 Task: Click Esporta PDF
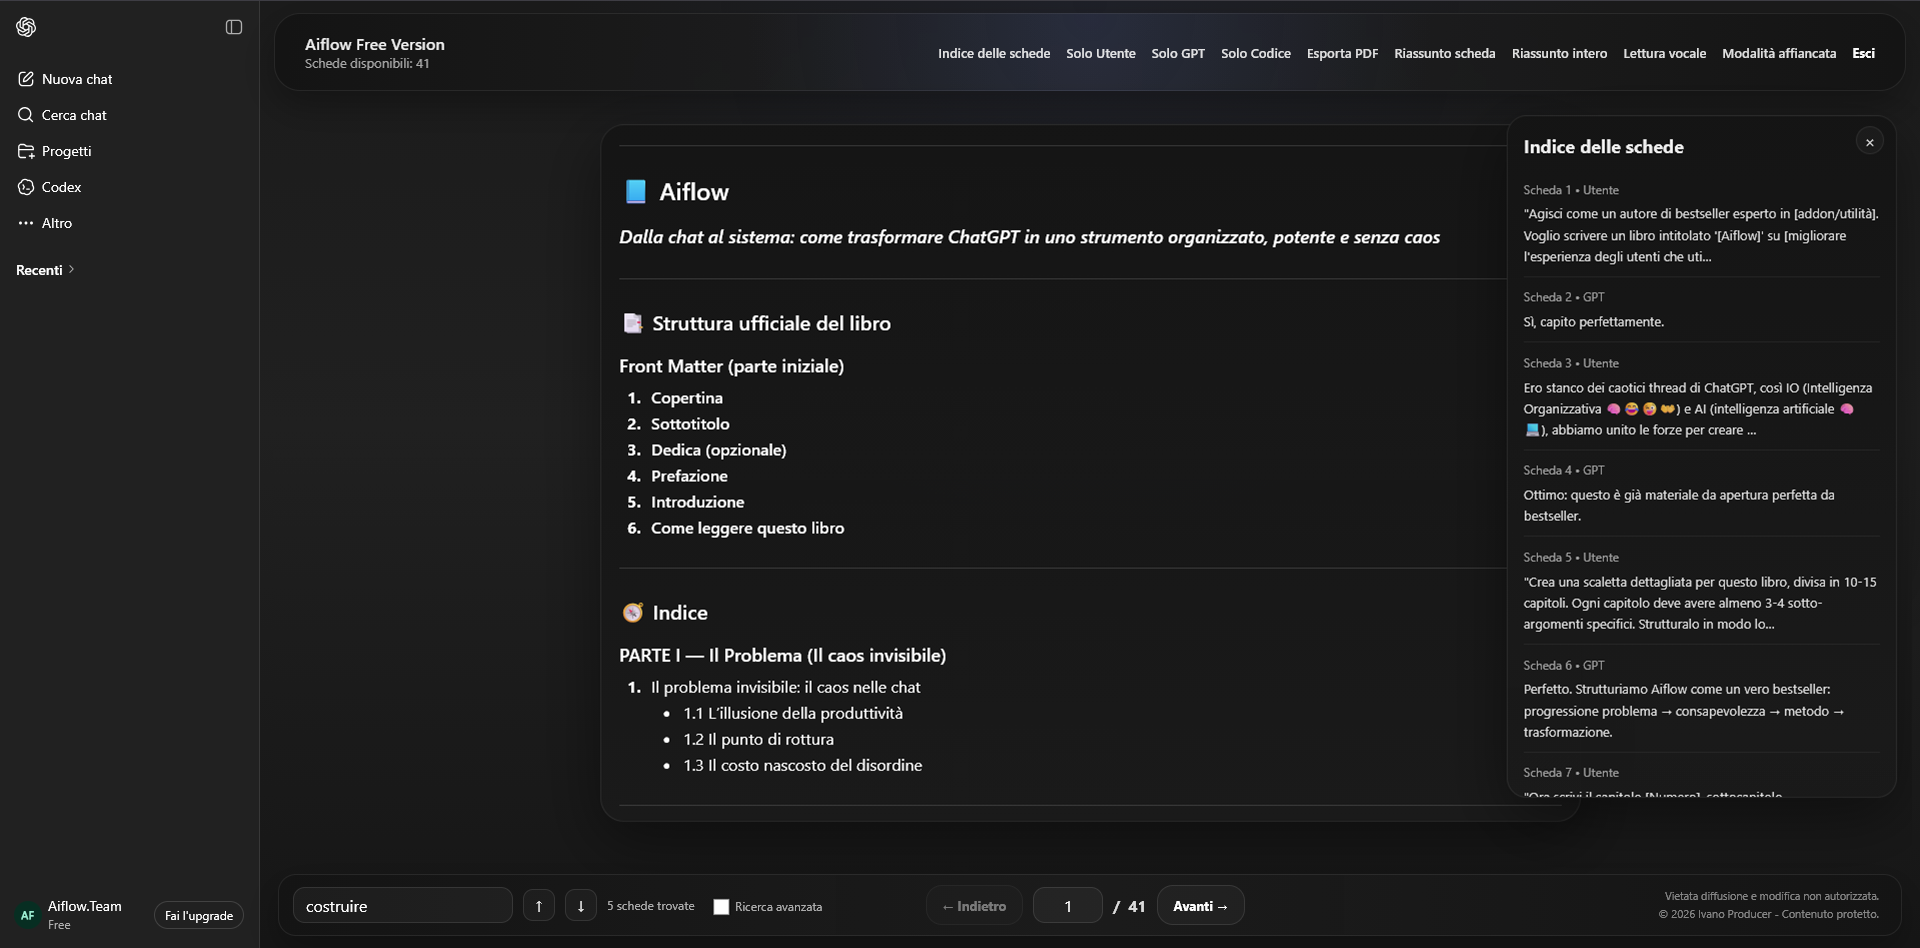pyautogui.click(x=1342, y=53)
